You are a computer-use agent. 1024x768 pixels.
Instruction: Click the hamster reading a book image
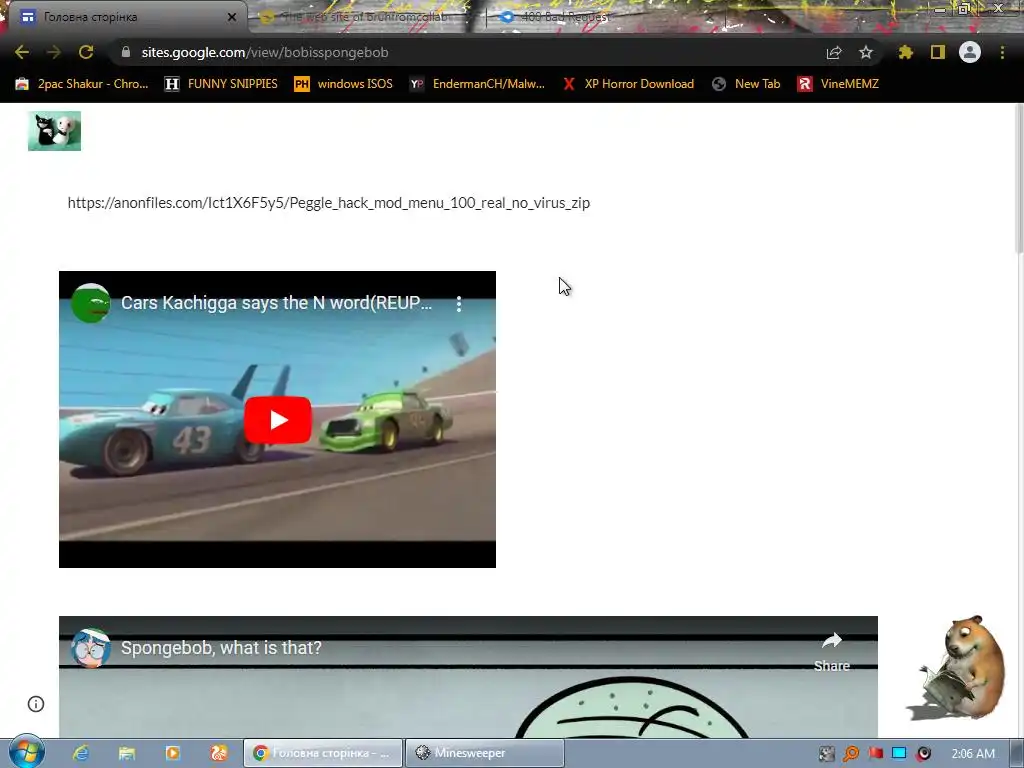tap(955, 668)
